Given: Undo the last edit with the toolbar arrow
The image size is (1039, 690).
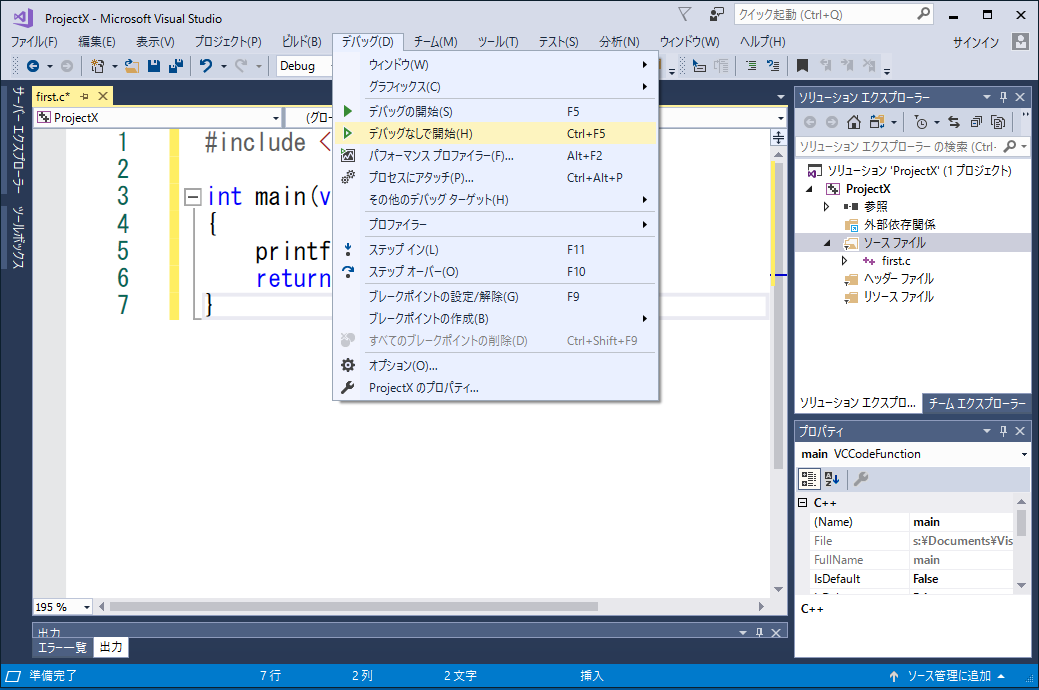Looking at the screenshot, I should pos(206,66).
